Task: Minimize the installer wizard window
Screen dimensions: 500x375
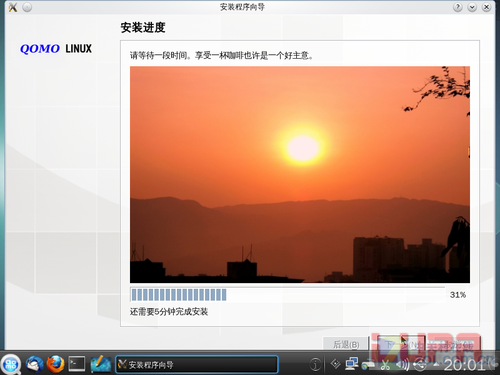Action: [472, 7]
